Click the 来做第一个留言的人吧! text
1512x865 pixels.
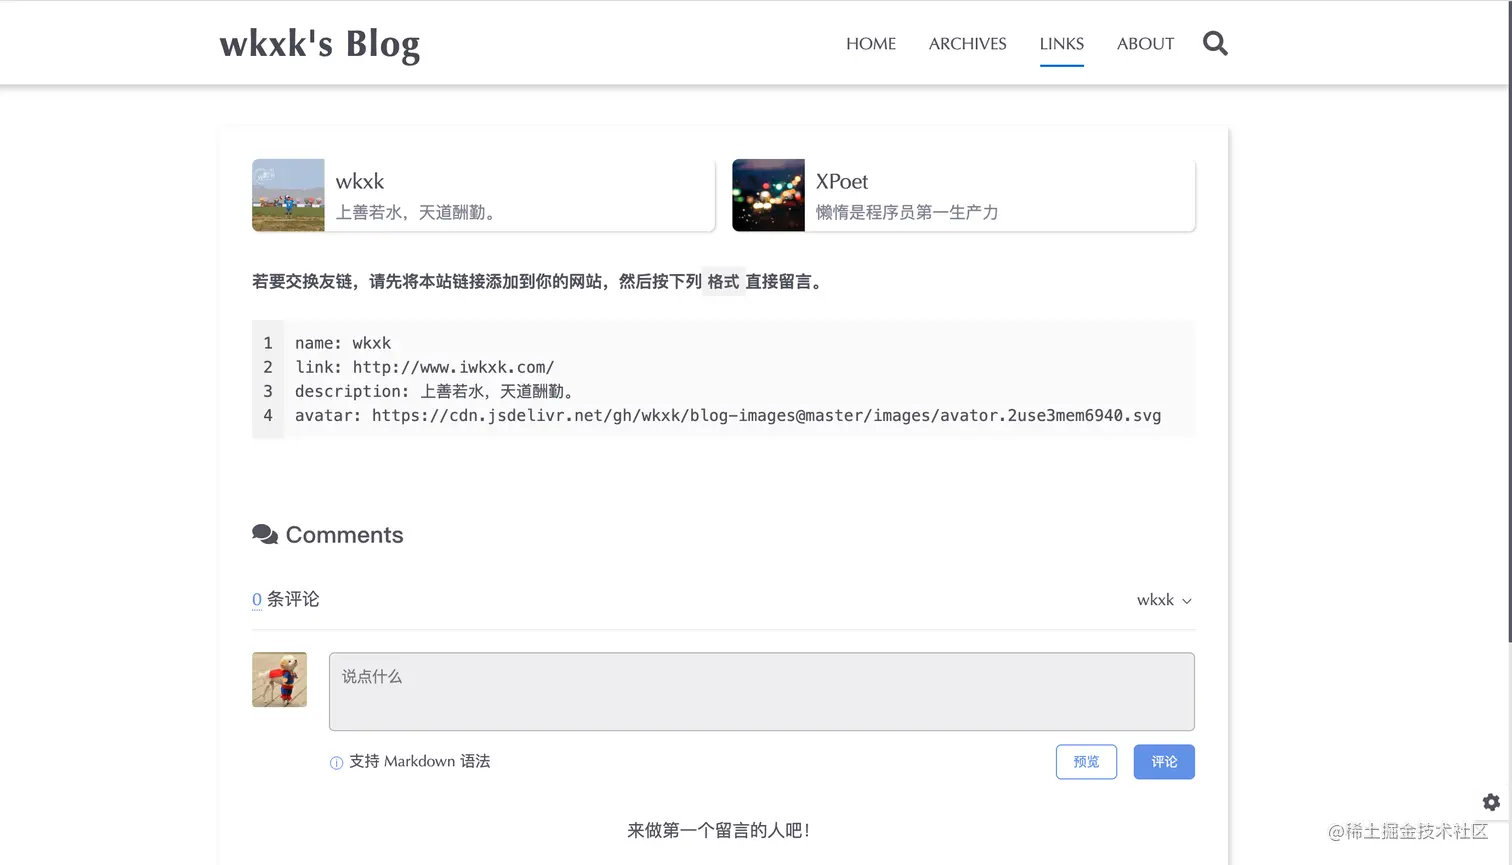[x=719, y=830]
